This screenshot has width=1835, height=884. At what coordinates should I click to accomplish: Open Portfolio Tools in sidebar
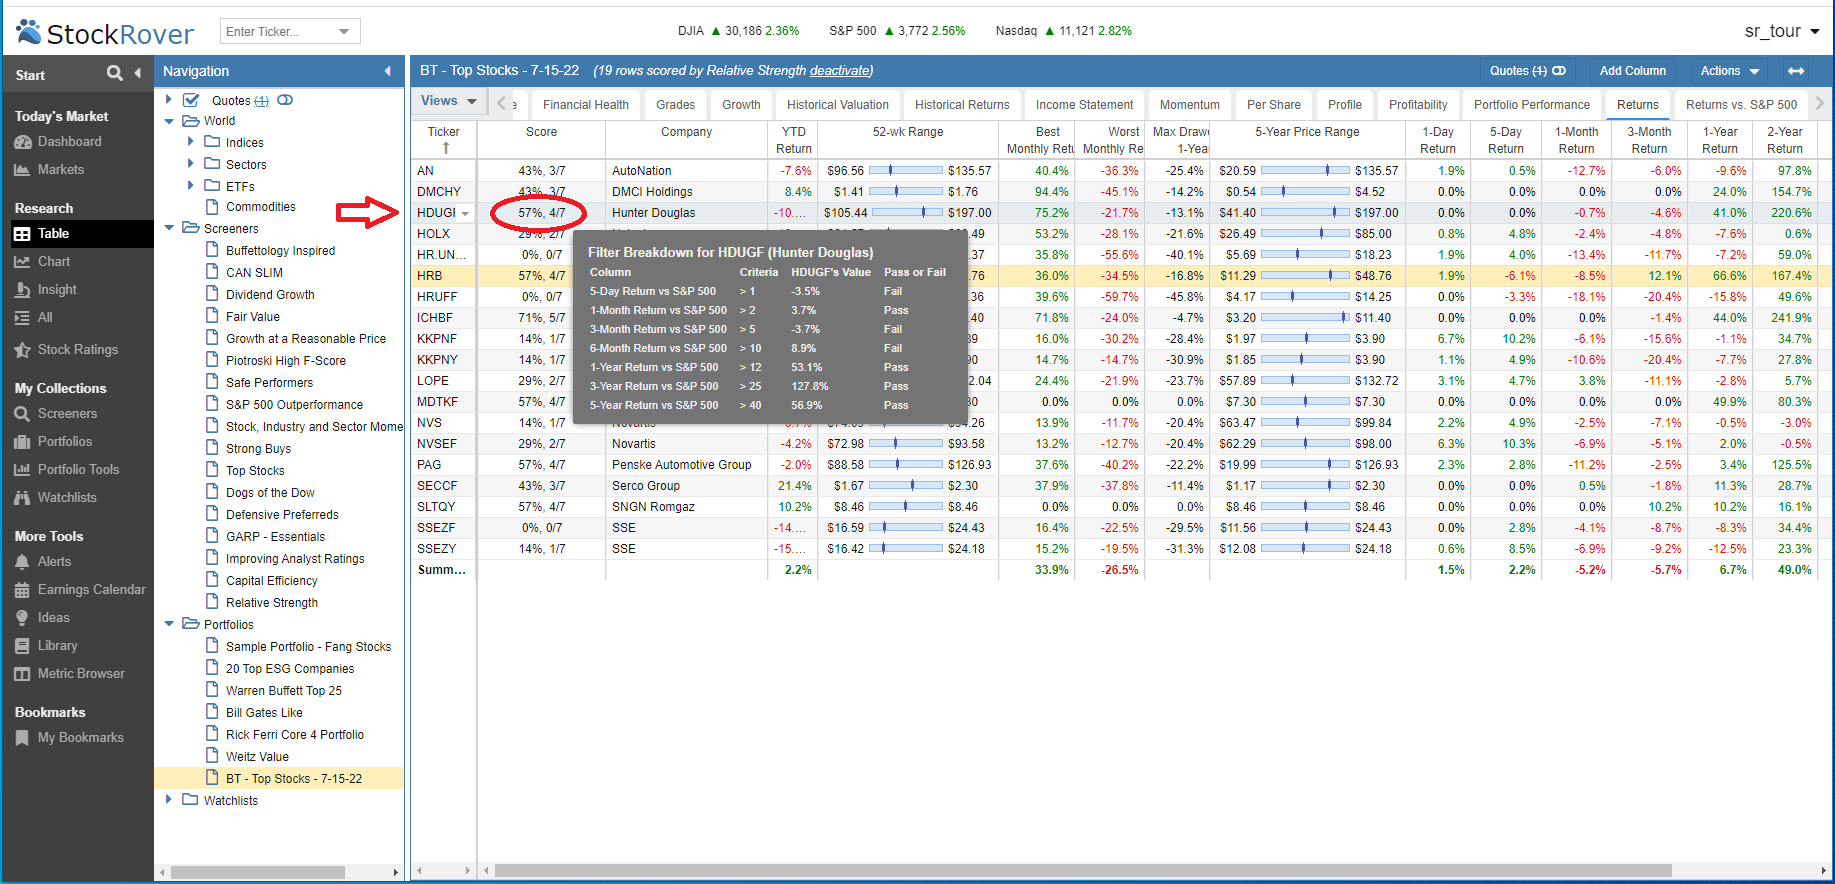67,470
